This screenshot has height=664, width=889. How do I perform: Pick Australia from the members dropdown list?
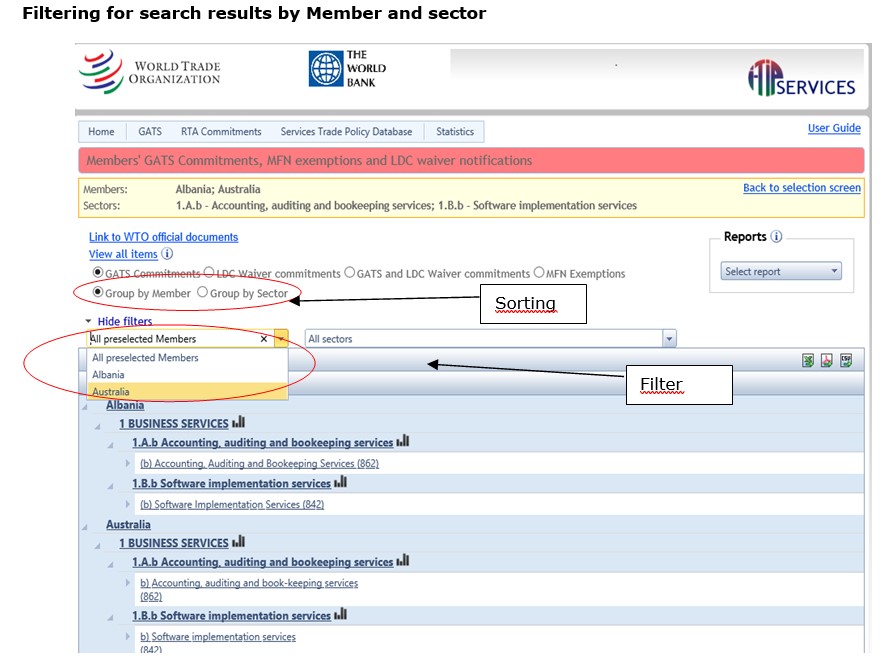[188, 391]
